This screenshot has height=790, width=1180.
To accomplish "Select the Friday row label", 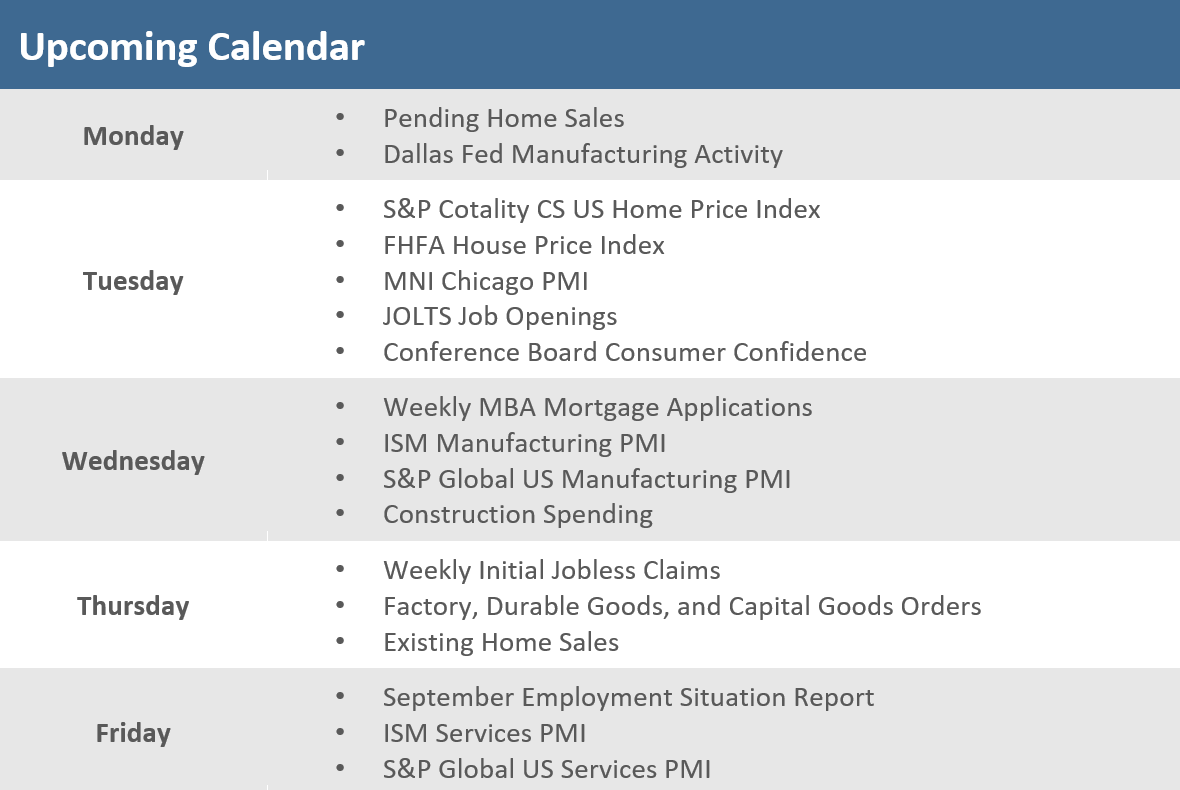I will pos(133,733).
